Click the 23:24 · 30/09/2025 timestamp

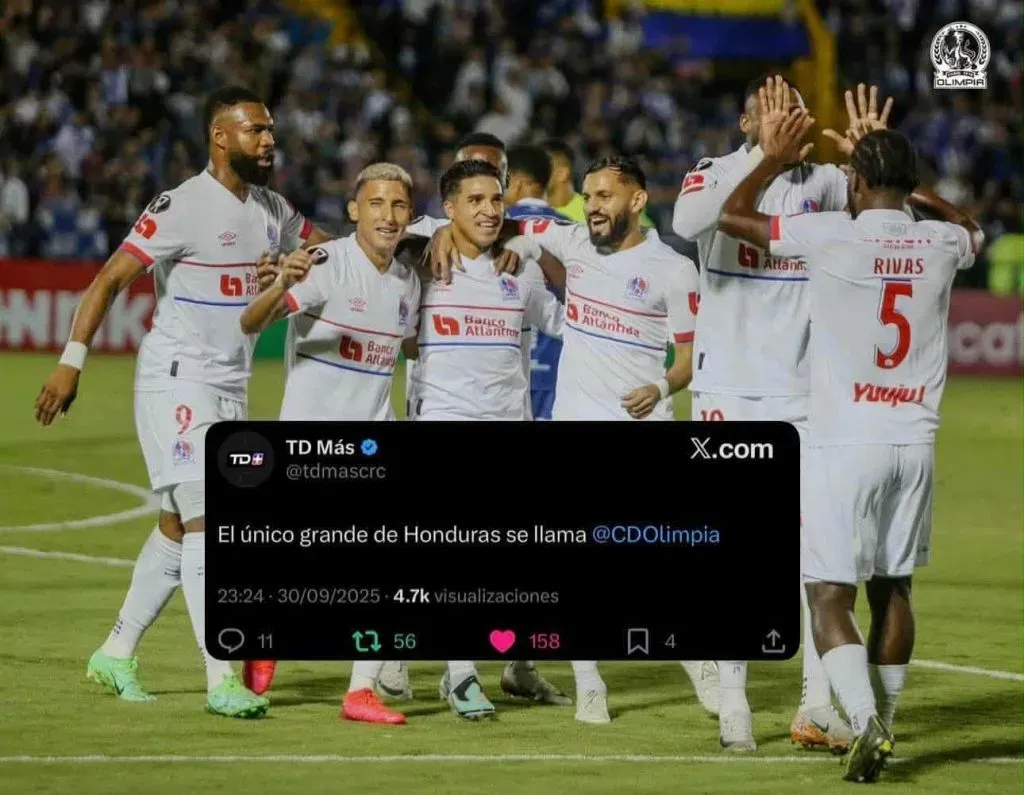tap(298, 596)
